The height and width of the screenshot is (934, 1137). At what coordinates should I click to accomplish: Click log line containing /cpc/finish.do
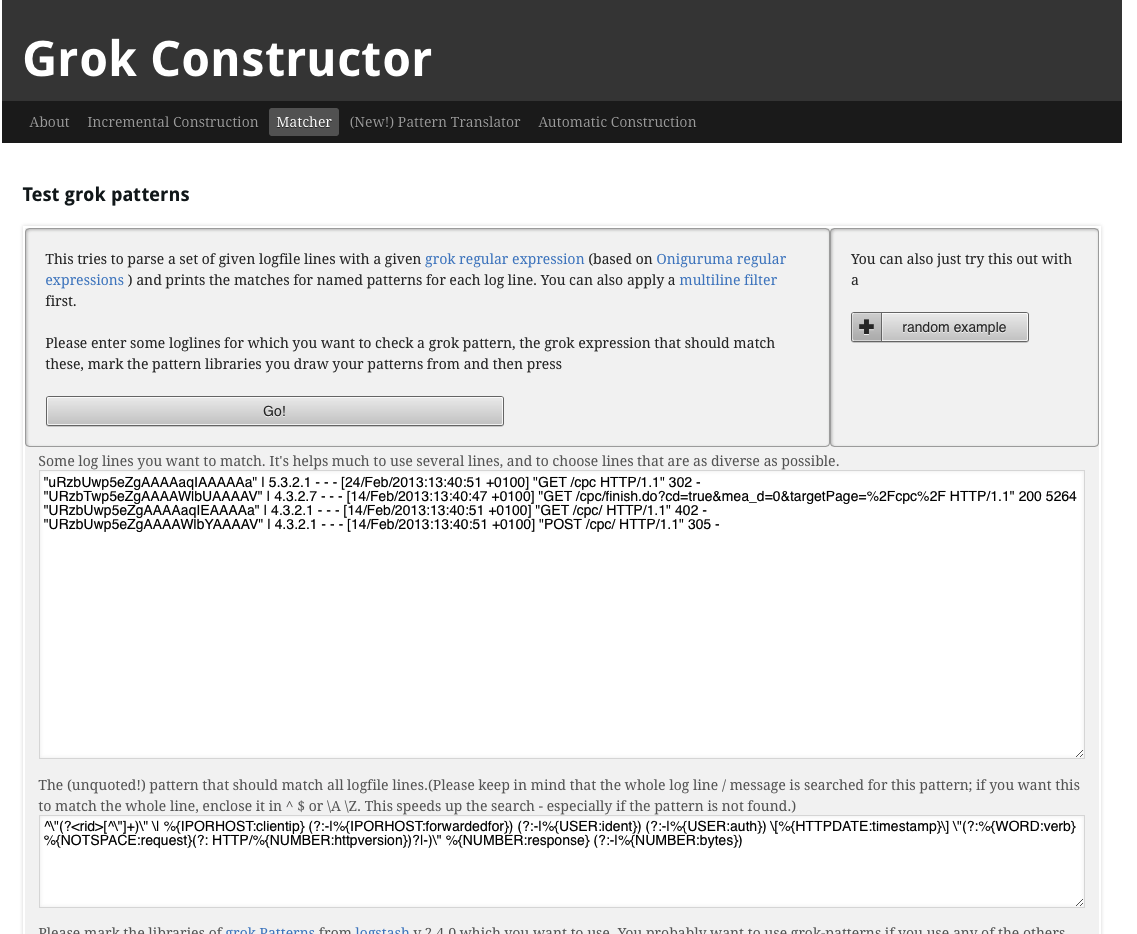click(560, 497)
